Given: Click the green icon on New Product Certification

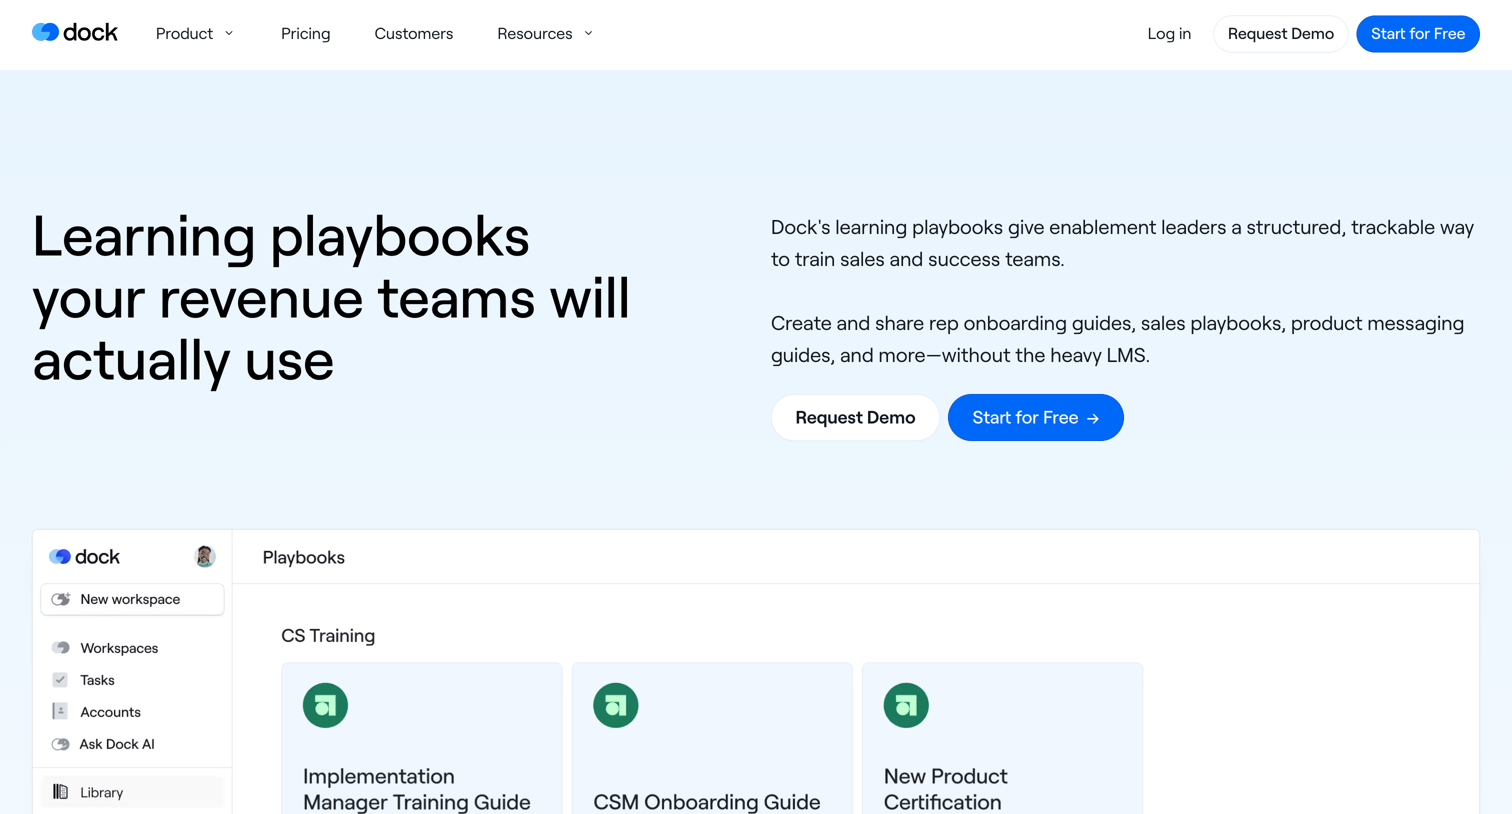Looking at the screenshot, I should click(x=906, y=705).
